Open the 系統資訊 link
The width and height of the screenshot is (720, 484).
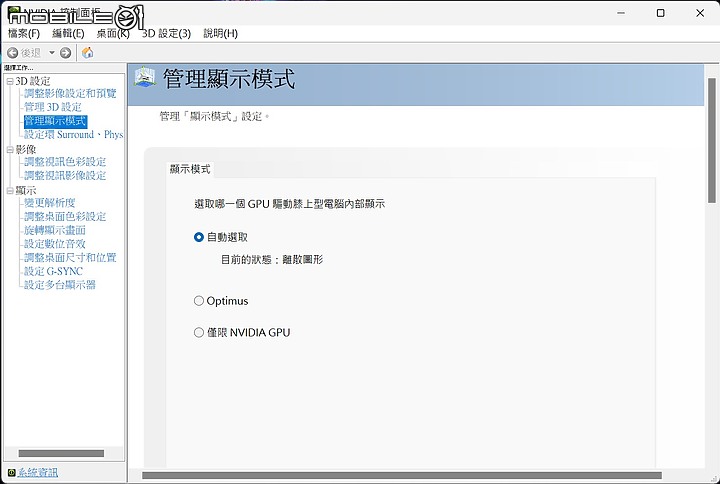(38, 473)
